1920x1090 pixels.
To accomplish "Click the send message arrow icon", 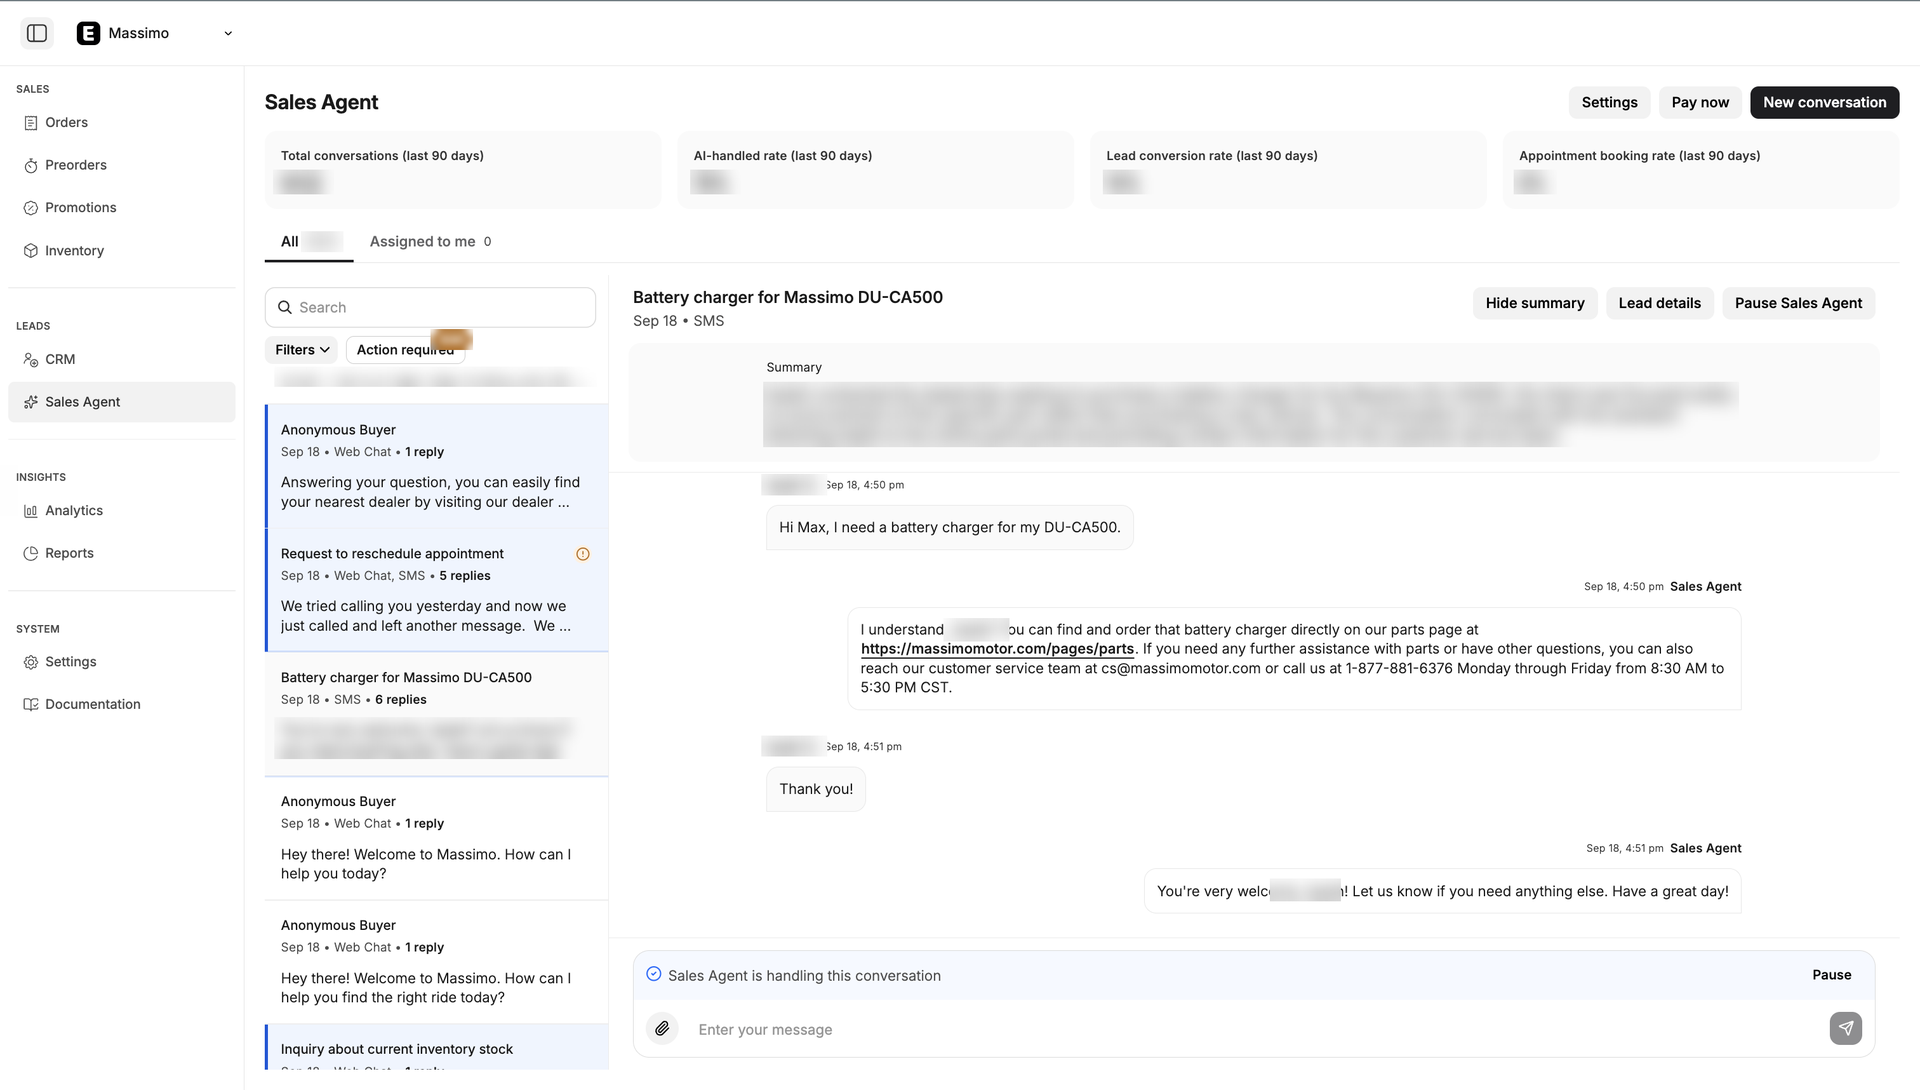I will click(1845, 1028).
